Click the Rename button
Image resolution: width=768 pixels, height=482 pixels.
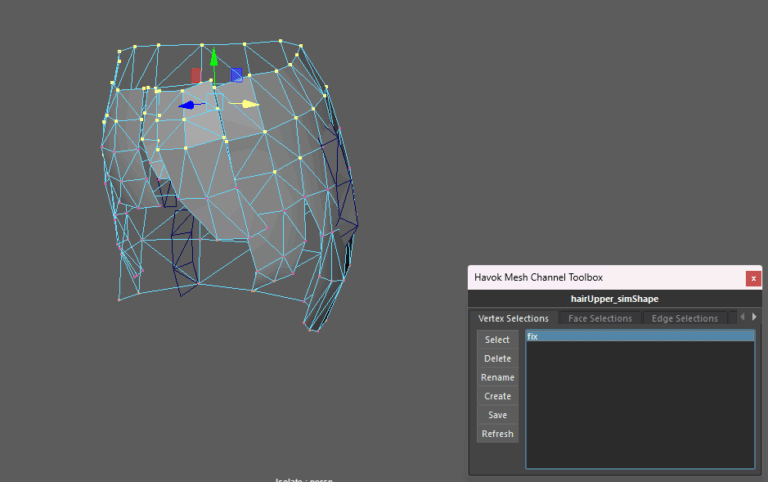(x=497, y=378)
